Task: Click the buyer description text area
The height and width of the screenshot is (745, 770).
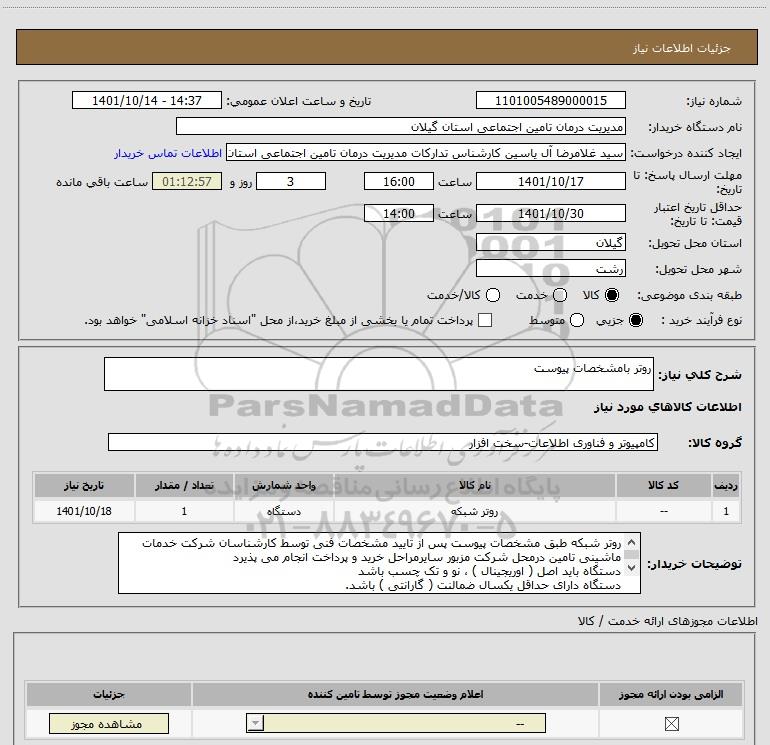Action: tap(379, 563)
